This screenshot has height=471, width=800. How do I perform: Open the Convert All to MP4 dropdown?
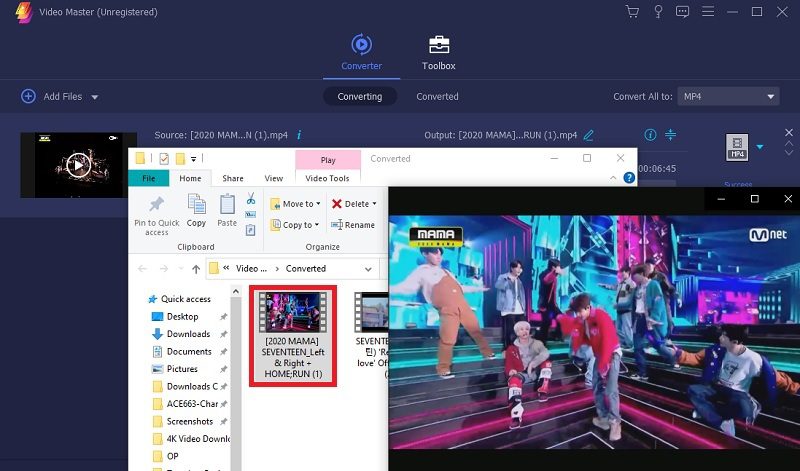pos(728,96)
